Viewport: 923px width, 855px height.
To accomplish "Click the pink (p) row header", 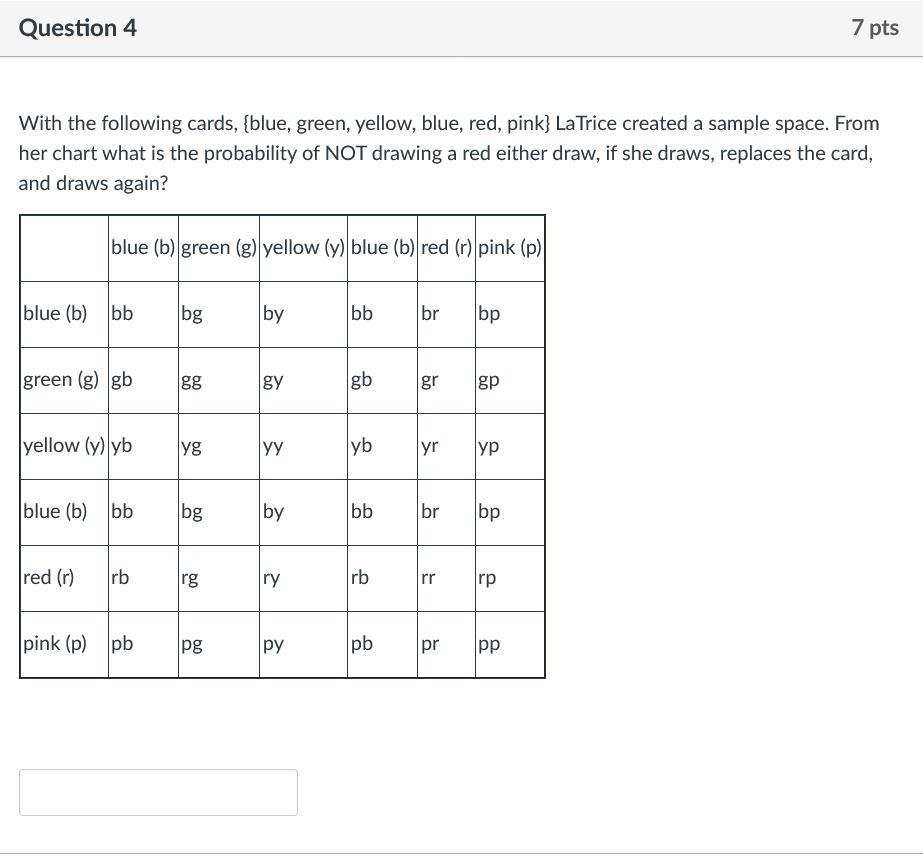I will (x=64, y=644).
